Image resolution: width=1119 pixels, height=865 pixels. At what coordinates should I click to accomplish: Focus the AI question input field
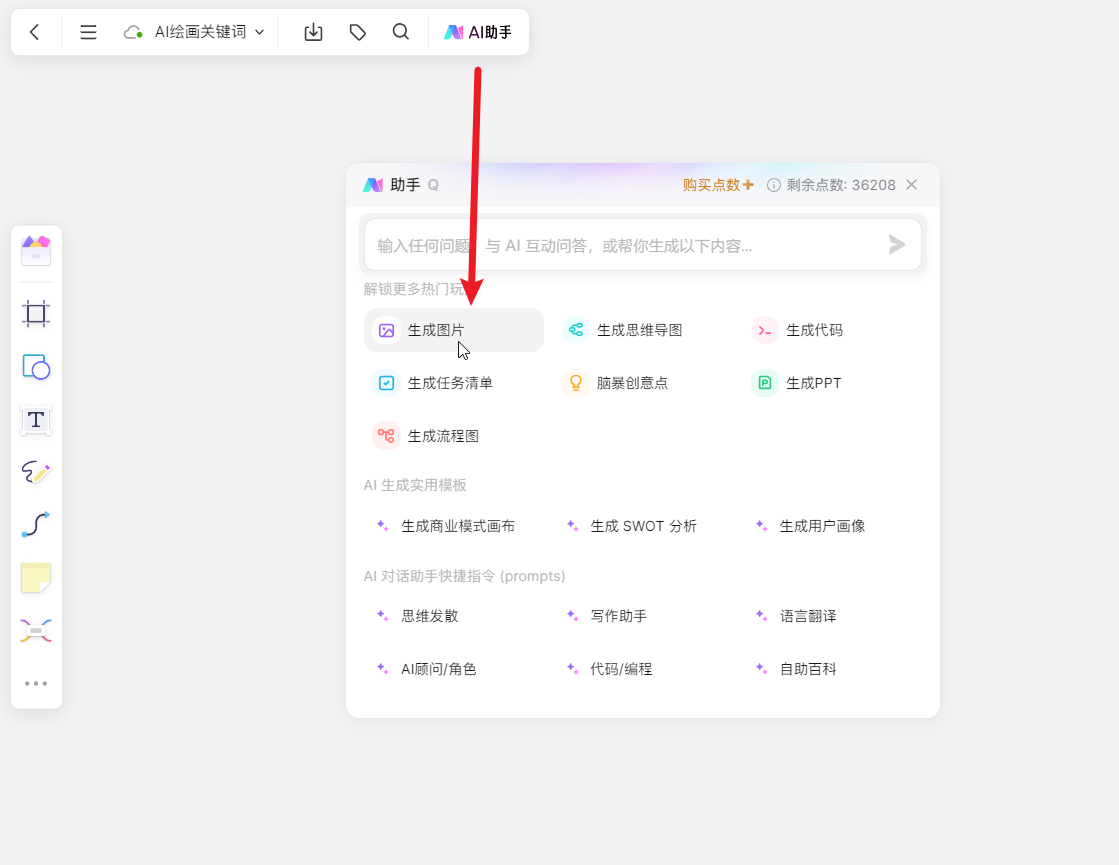642,245
